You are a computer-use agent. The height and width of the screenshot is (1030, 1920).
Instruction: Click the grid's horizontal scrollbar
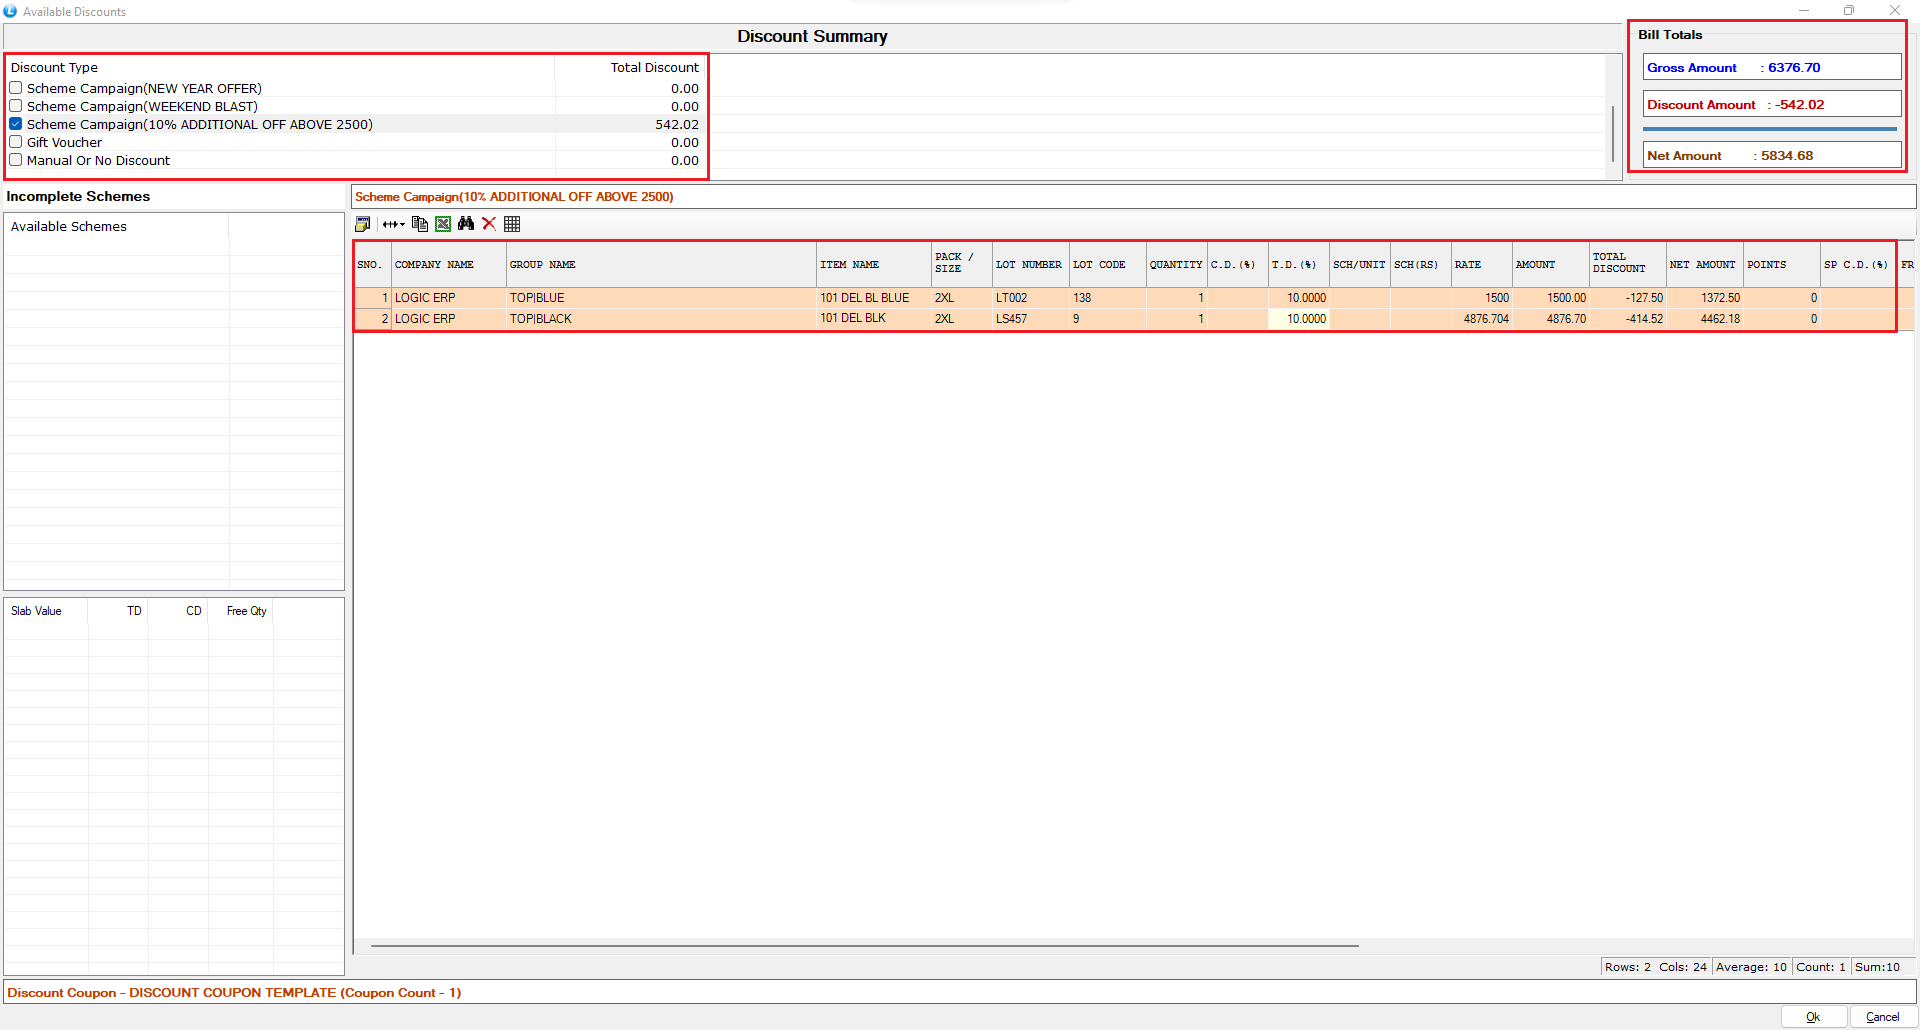864,945
